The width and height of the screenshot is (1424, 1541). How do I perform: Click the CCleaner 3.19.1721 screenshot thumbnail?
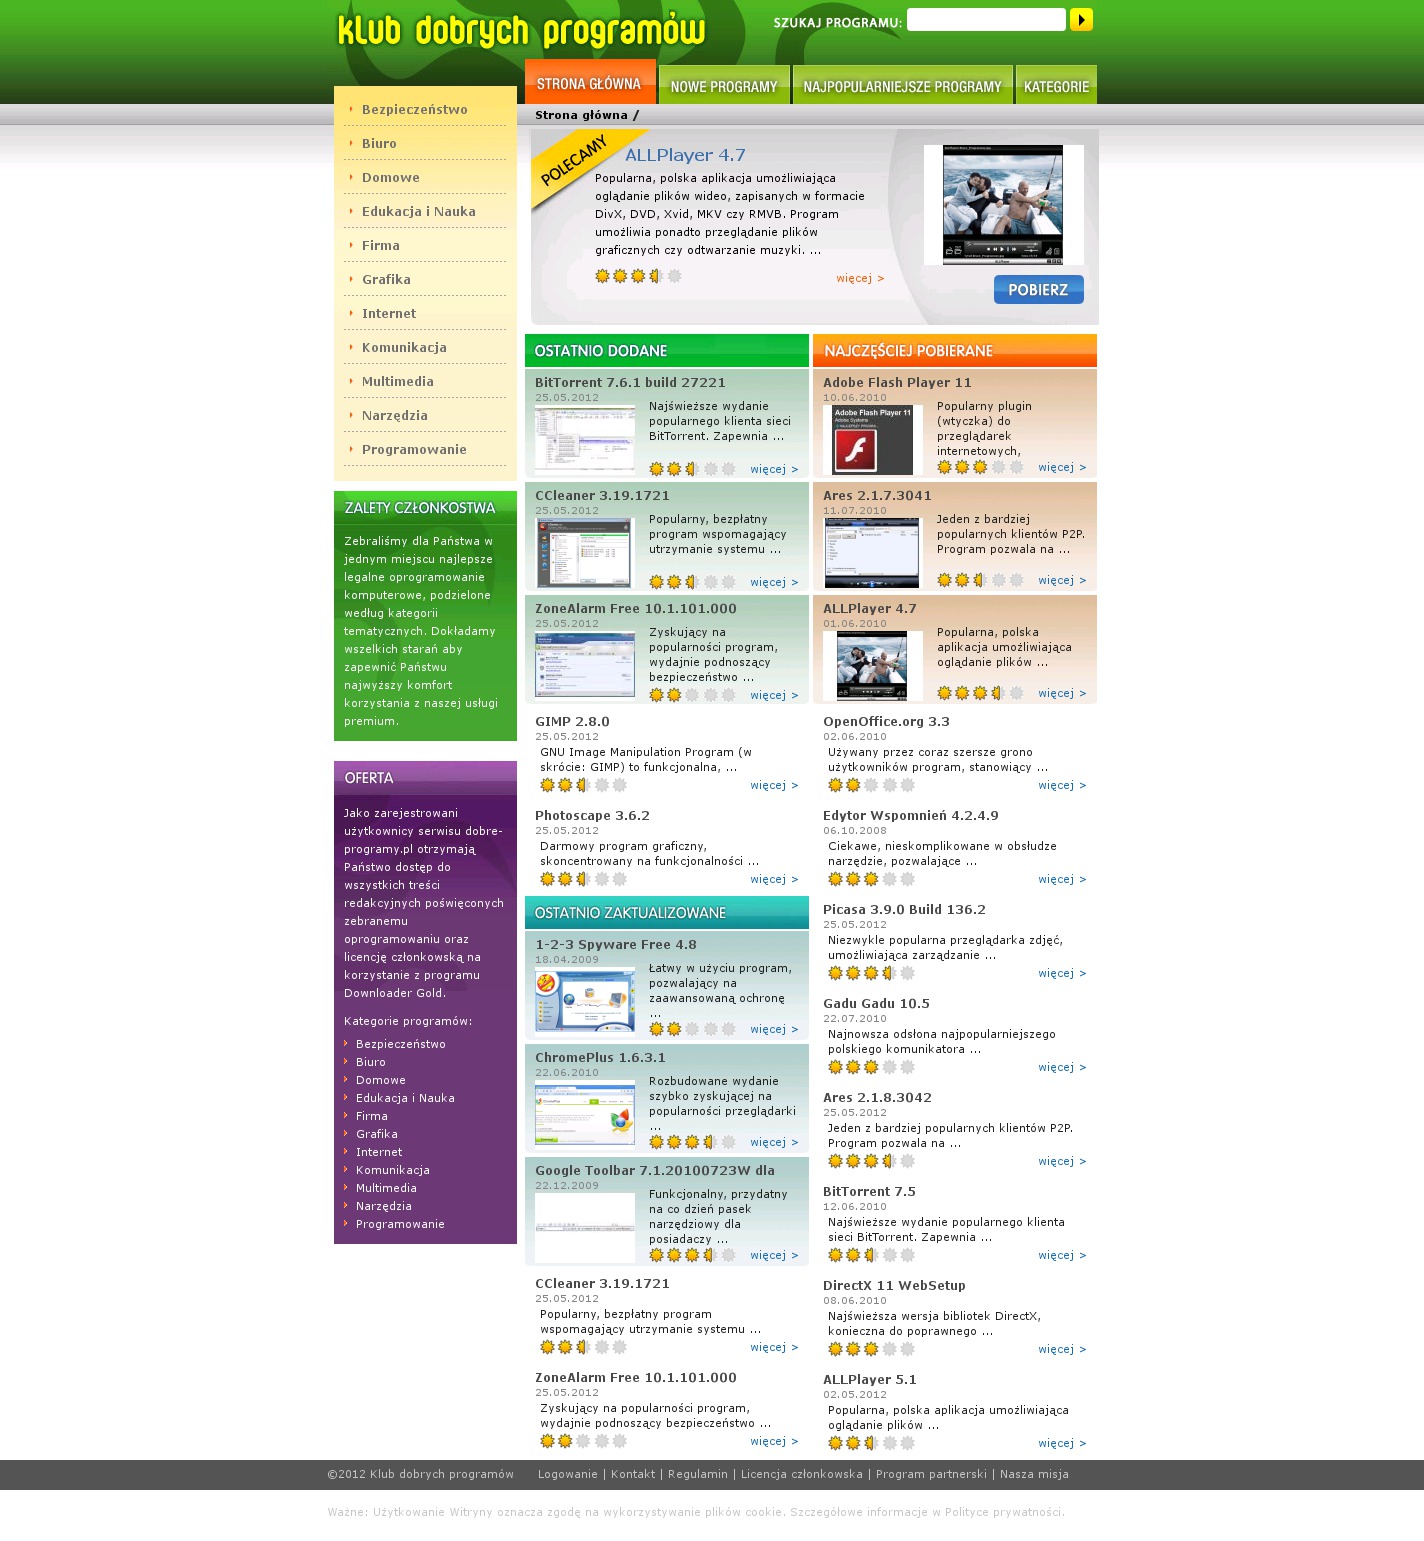click(585, 552)
